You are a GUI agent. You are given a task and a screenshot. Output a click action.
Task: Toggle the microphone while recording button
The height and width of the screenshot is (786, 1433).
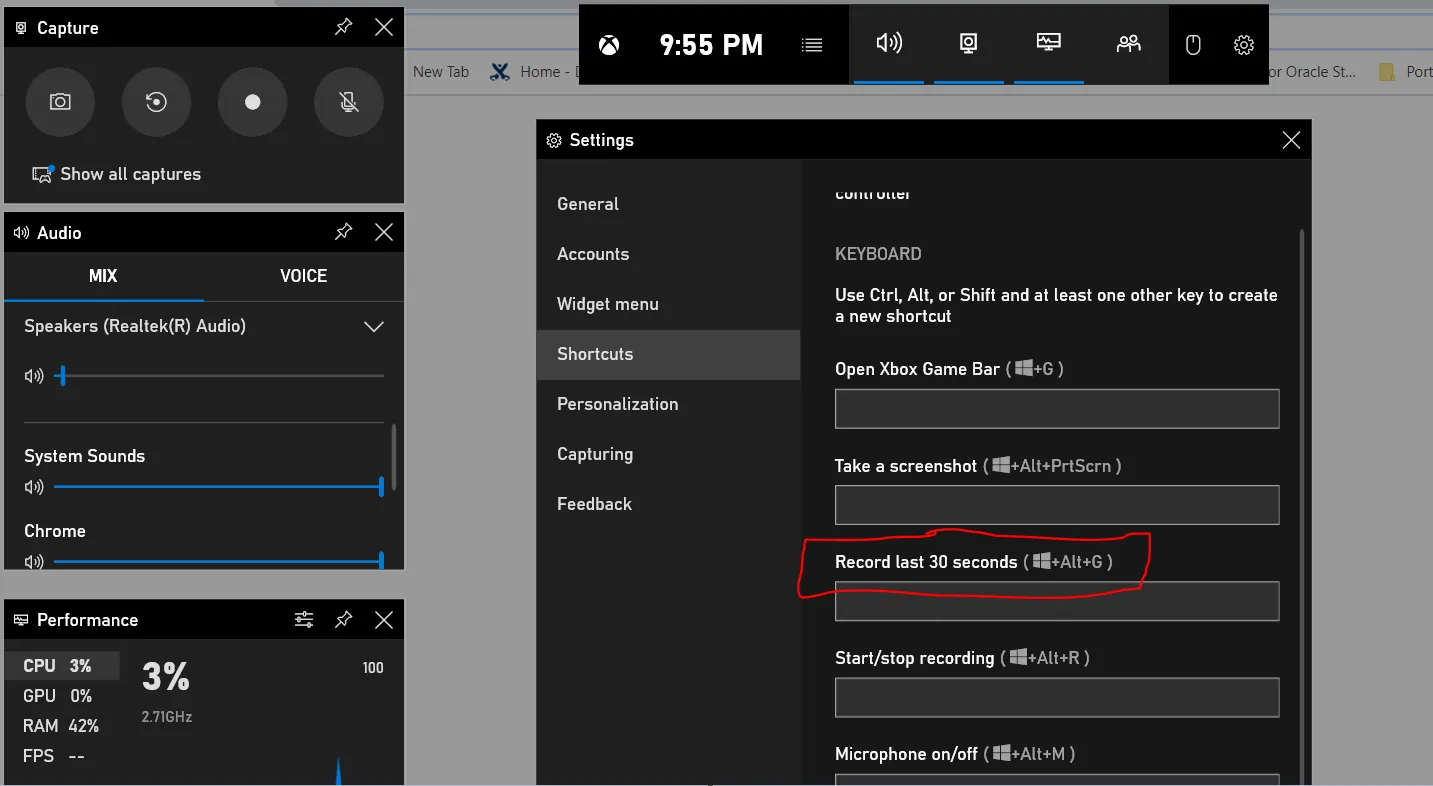pos(349,102)
